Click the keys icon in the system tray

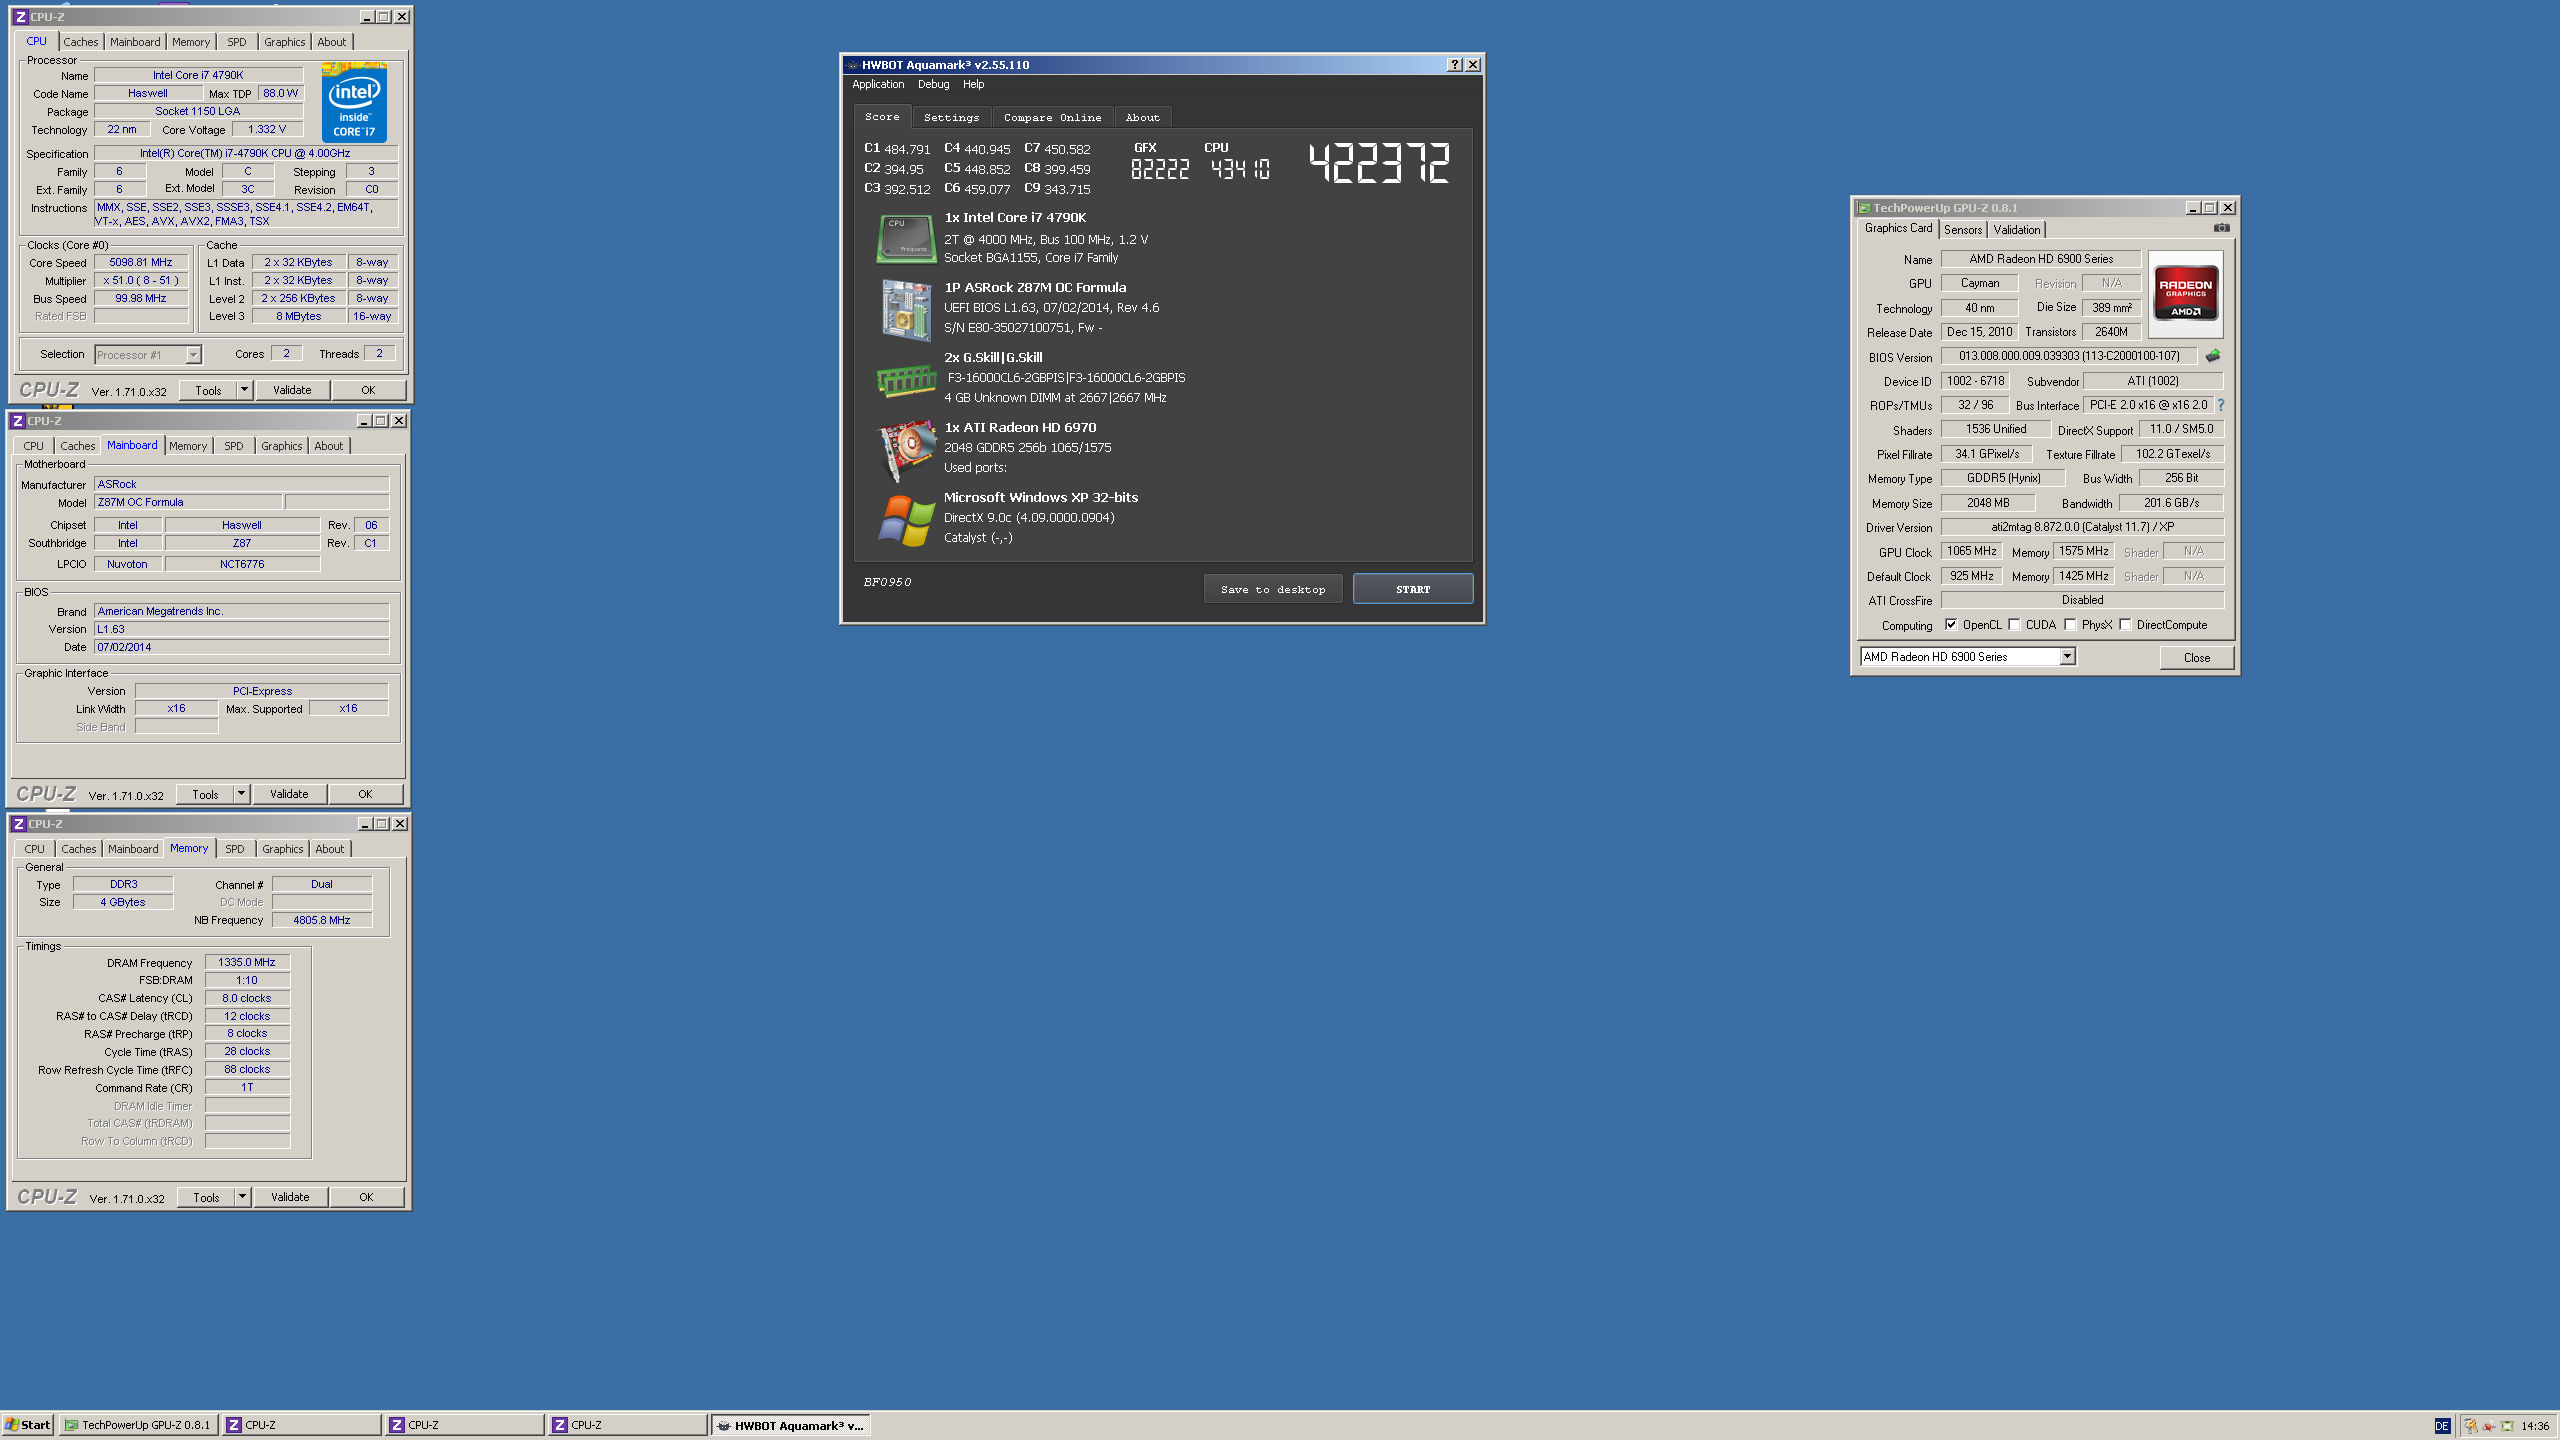[x=2470, y=1426]
